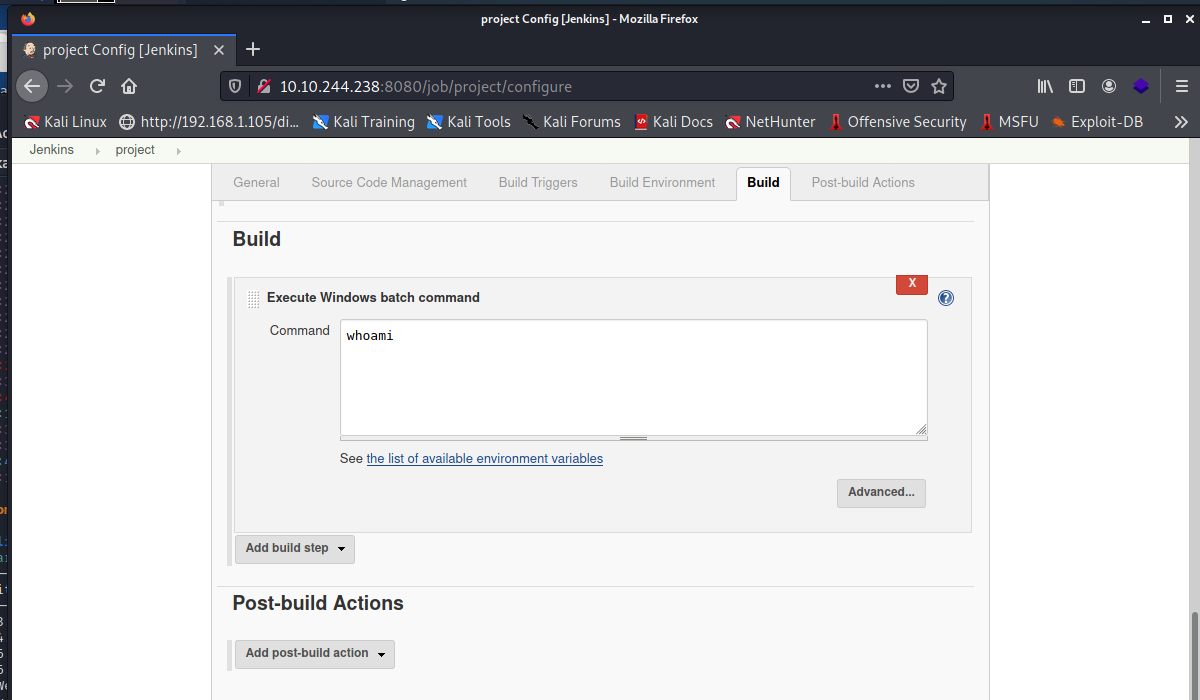The height and width of the screenshot is (700, 1200).
Task: Open a new browser tab
Action: (253, 49)
